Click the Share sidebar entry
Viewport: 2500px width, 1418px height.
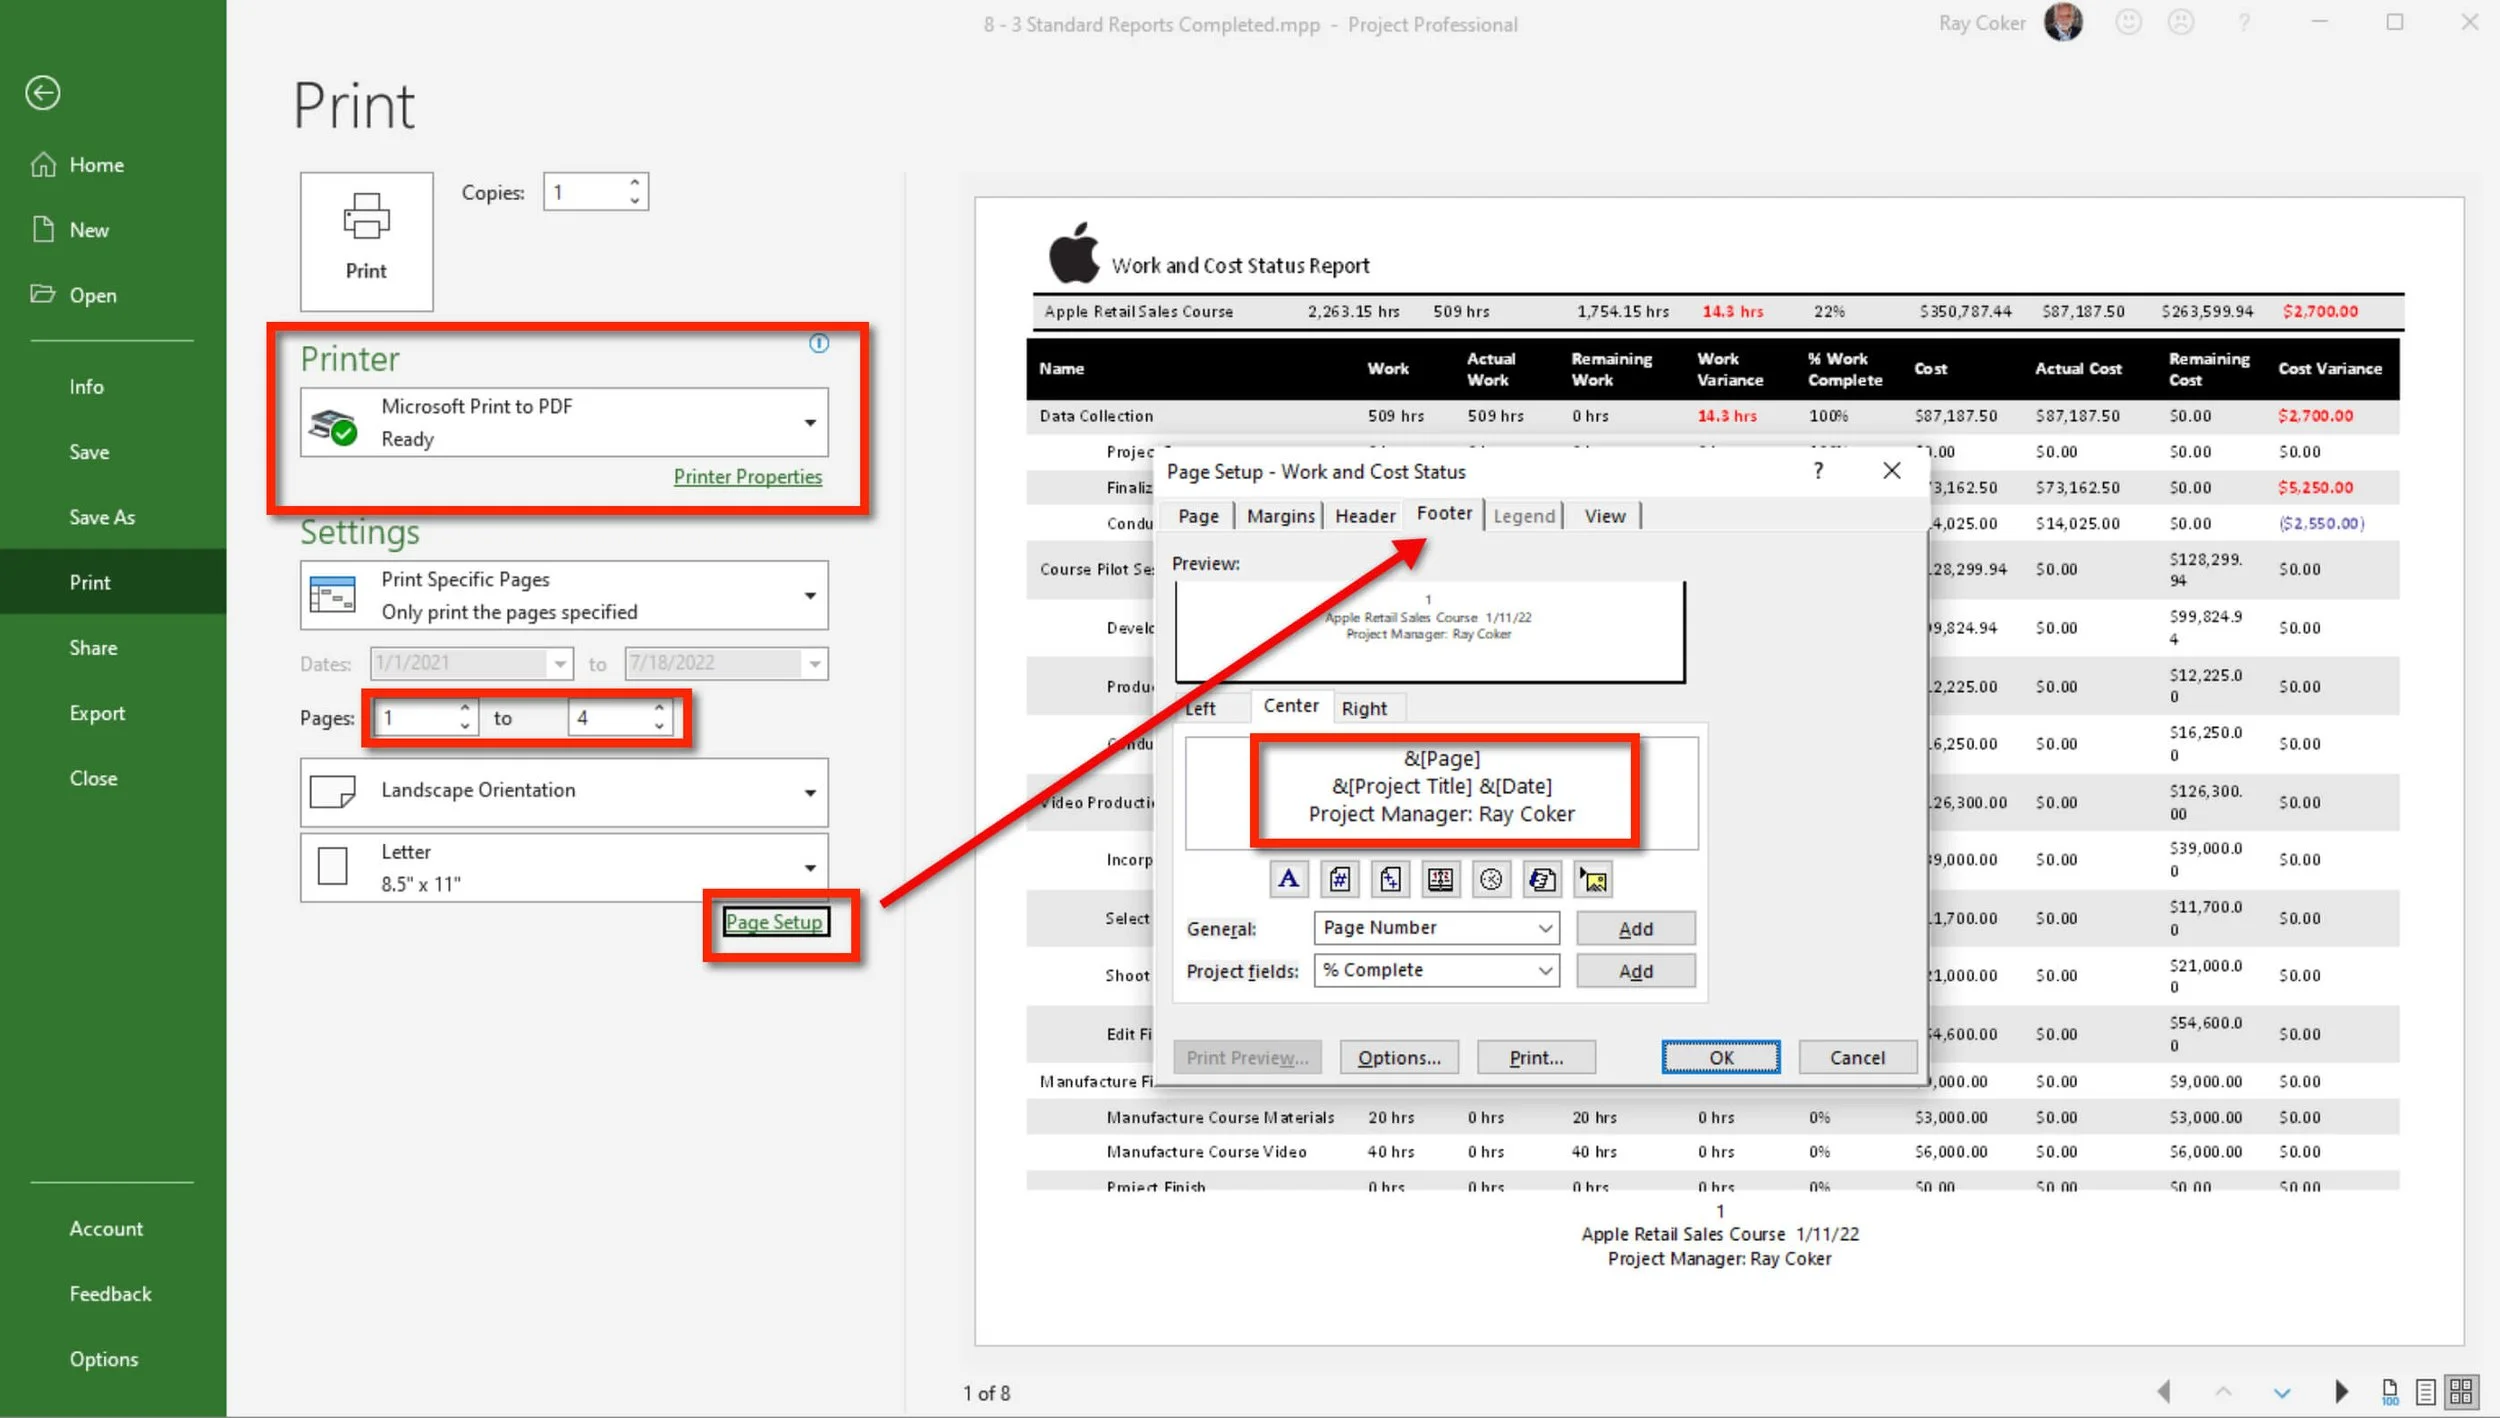point(93,648)
